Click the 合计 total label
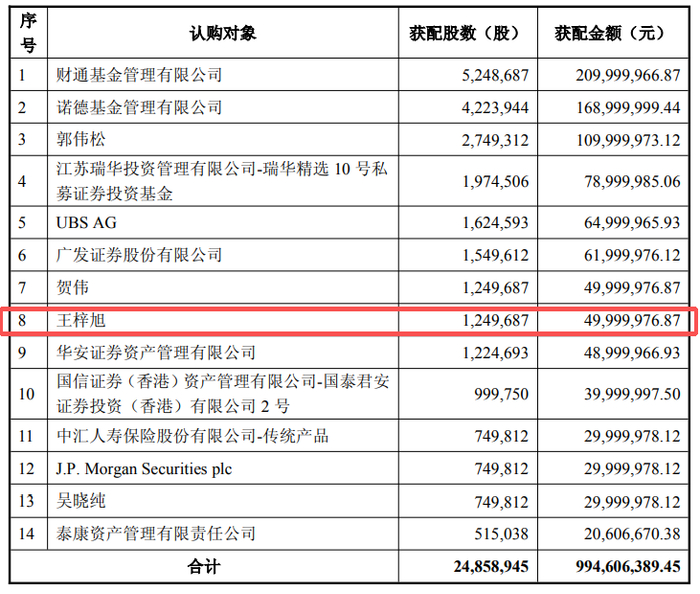Viewport: 700px width, 594px height. point(204,566)
